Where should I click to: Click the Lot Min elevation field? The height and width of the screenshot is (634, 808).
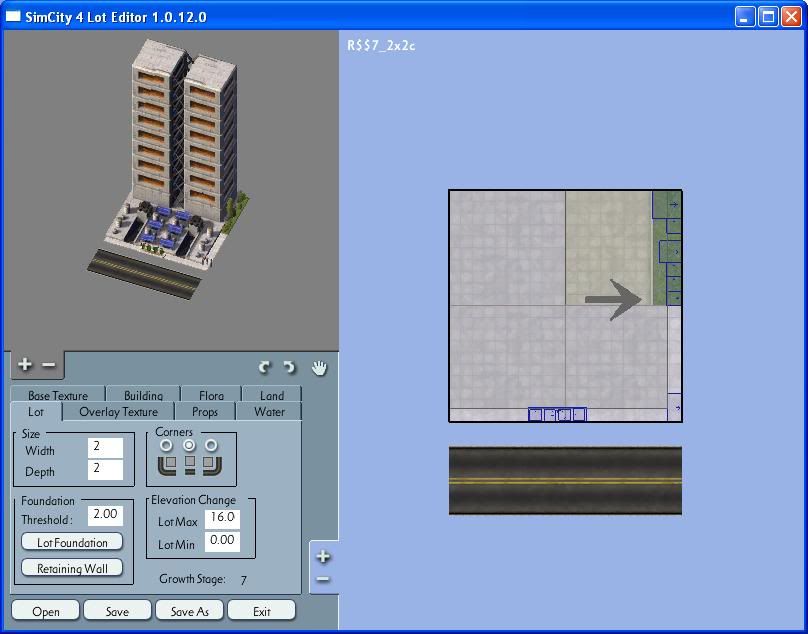(x=222, y=541)
